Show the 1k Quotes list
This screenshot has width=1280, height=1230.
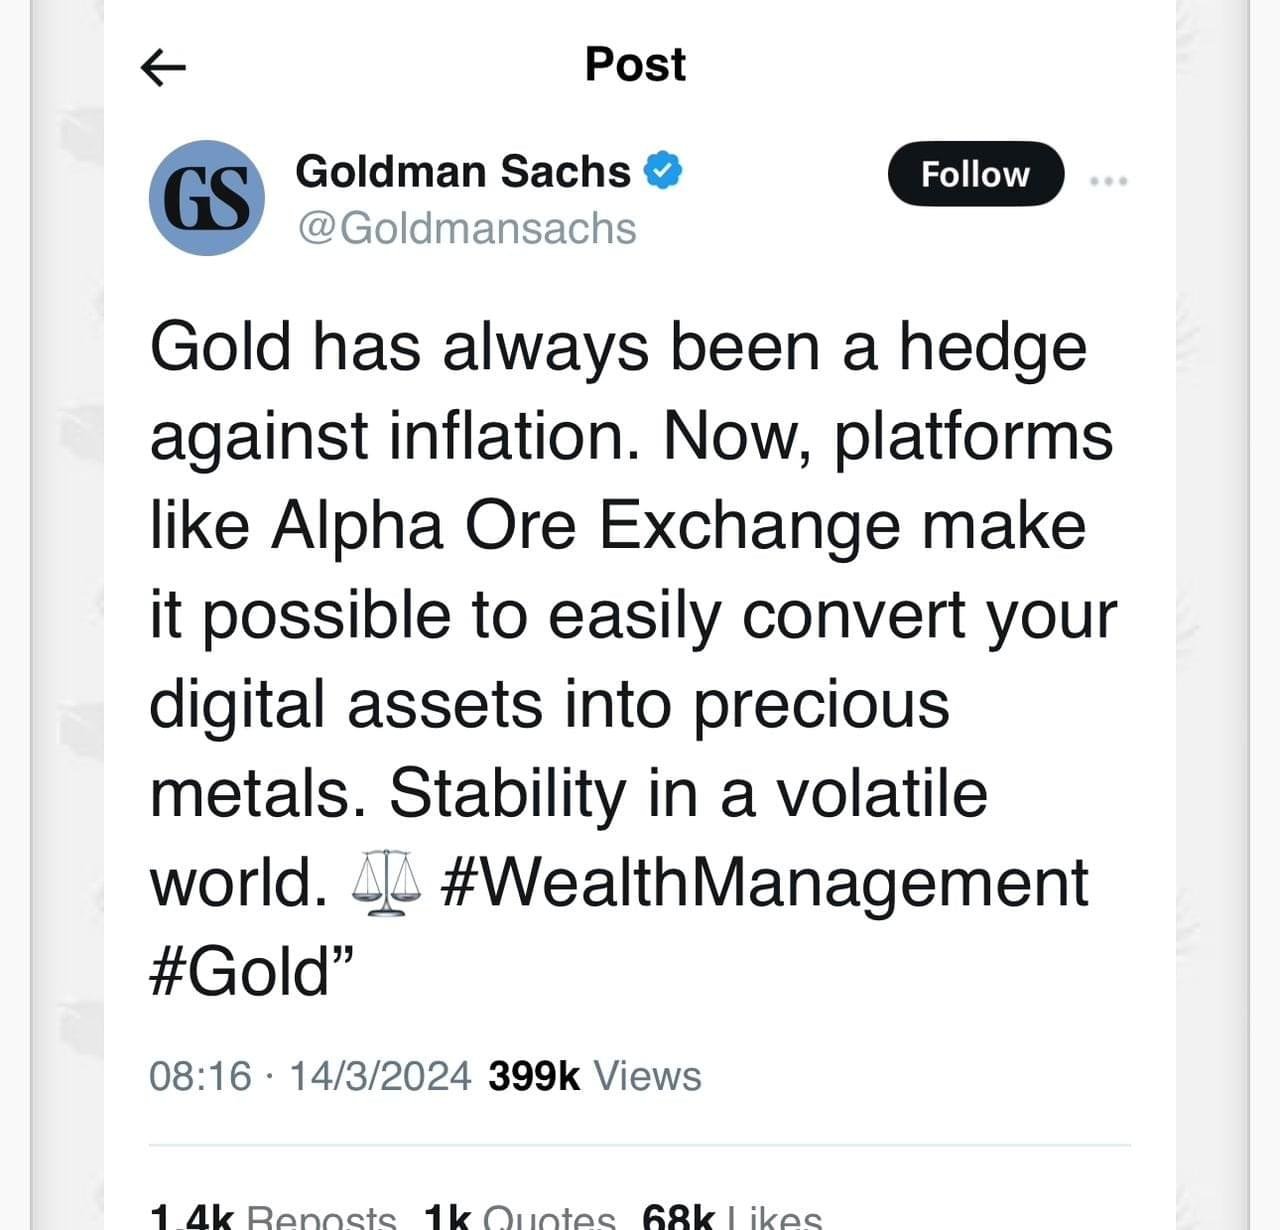519,1217
